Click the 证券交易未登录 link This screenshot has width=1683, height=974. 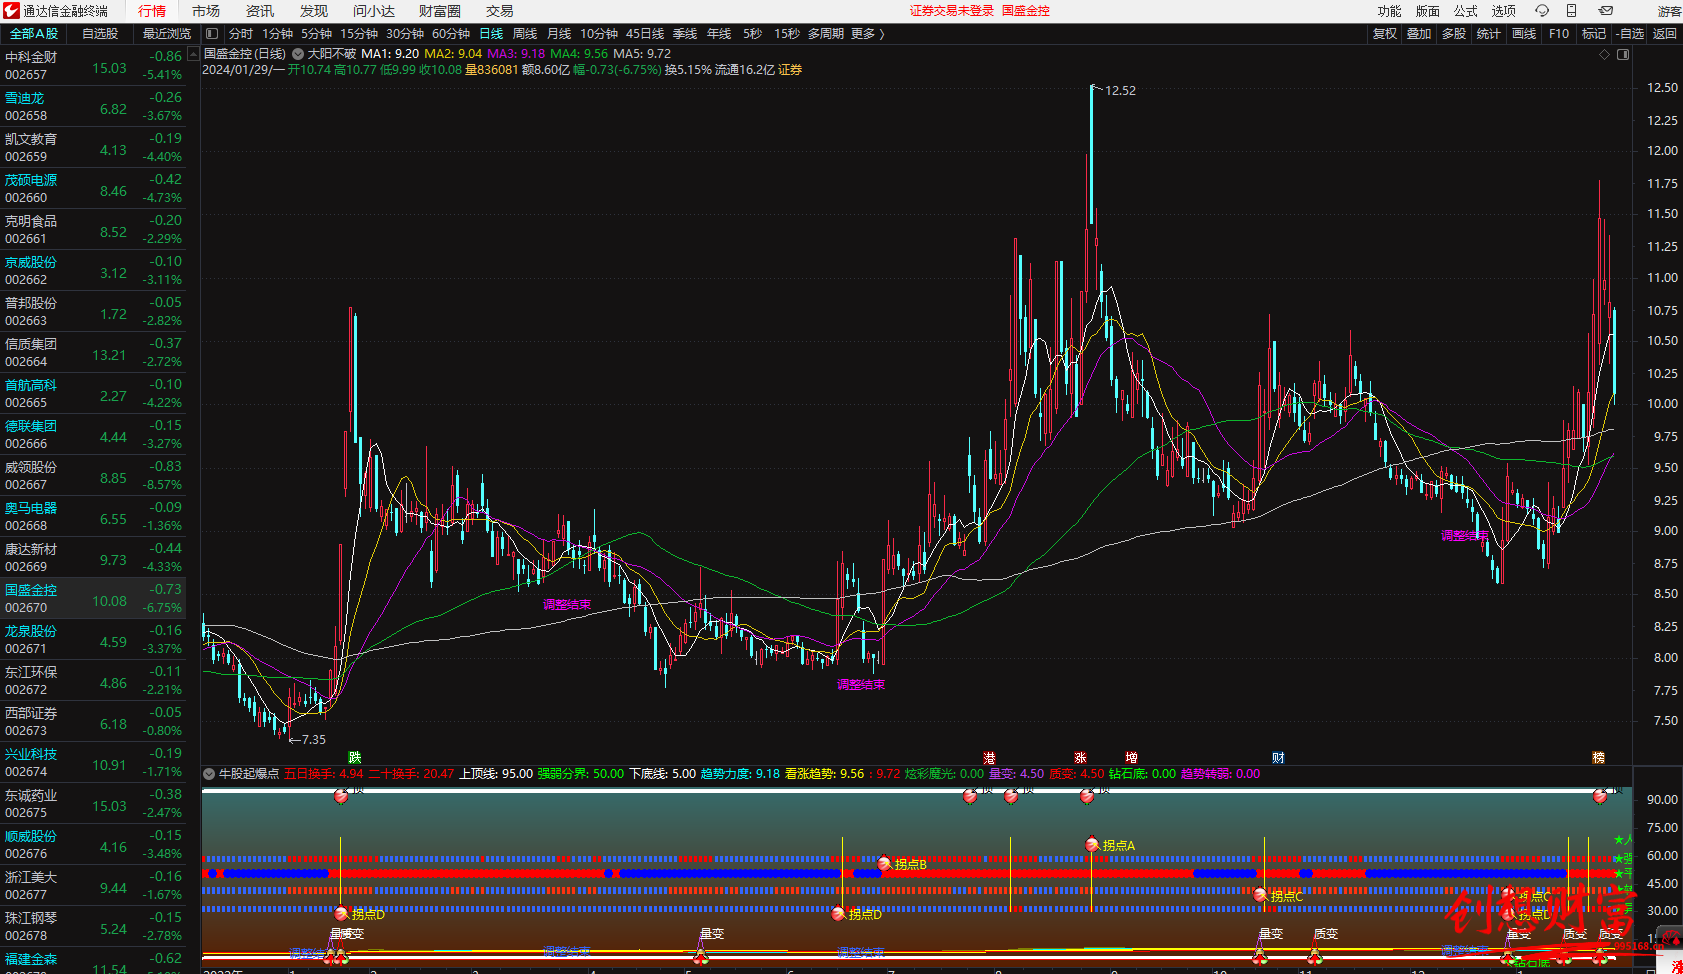coord(952,11)
